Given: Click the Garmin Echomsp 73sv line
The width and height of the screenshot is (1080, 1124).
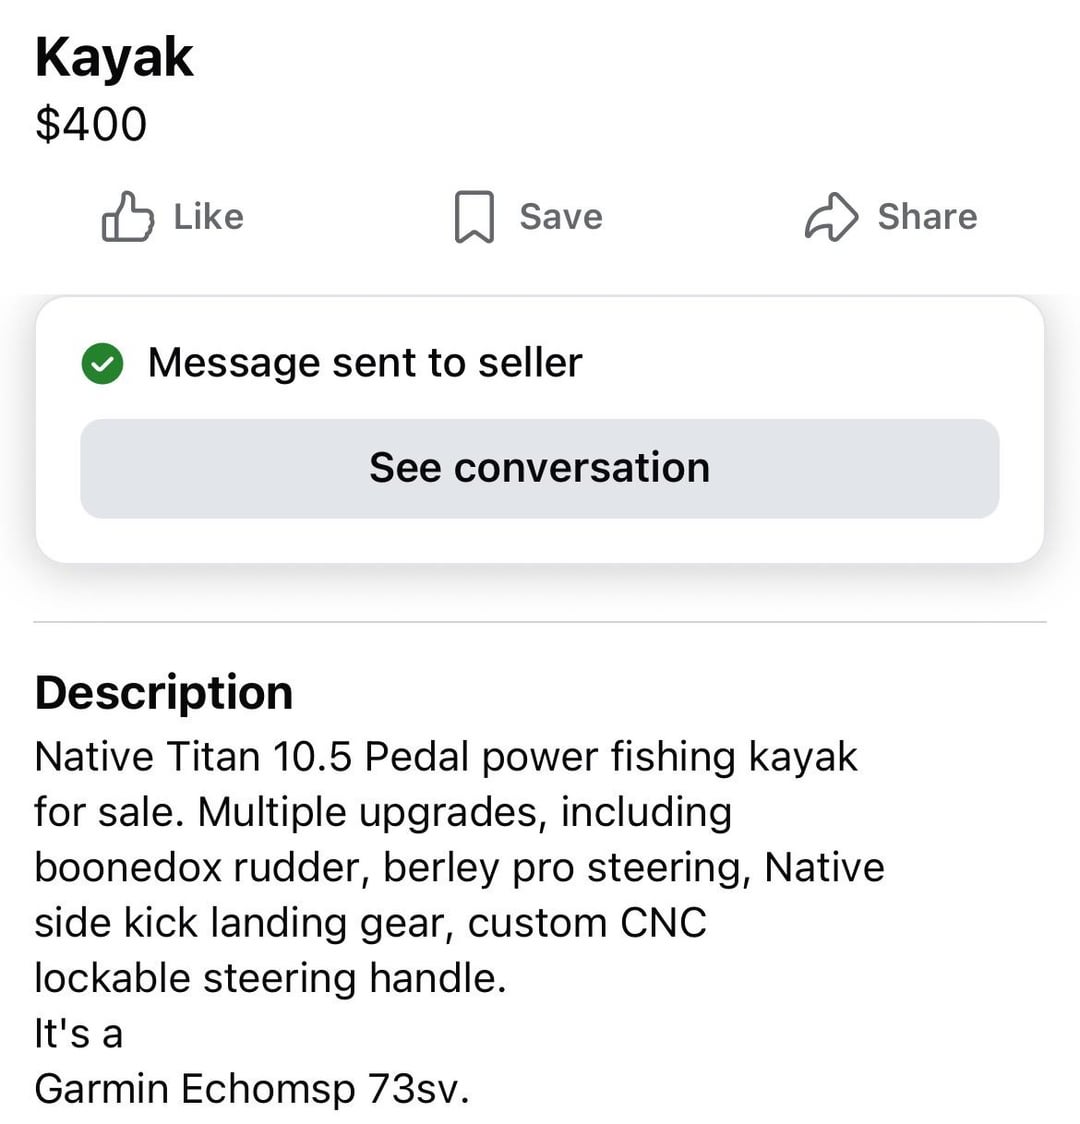Looking at the screenshot, I should pos(251,1088).
